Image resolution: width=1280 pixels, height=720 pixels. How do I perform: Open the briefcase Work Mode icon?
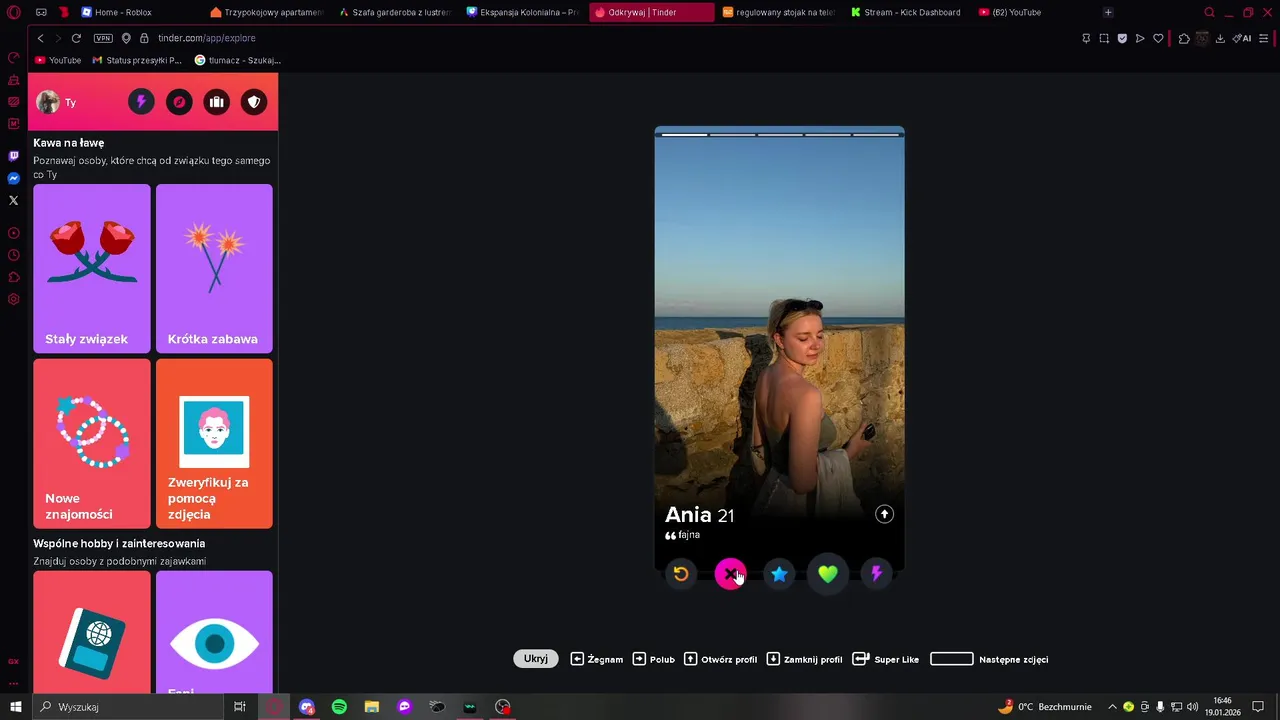[x=217, y=102]
